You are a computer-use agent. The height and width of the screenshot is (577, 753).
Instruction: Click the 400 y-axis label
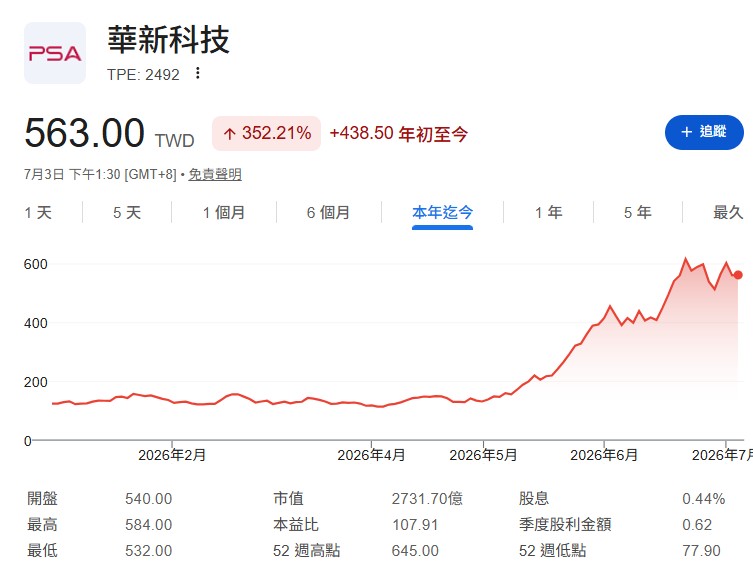pos(36,323)
